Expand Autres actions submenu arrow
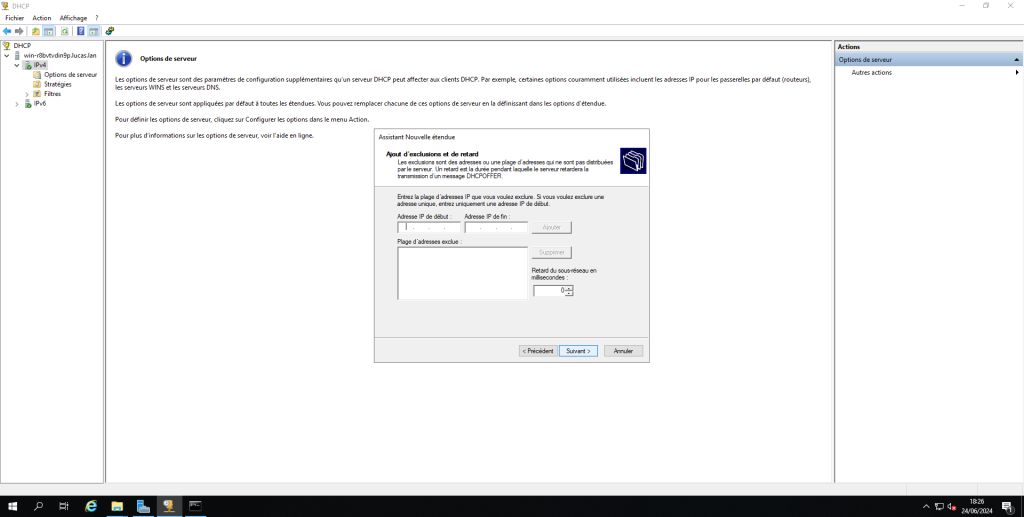Image resolution: width=1024 pixels, height=517 pixels. click(x=1016, y=73)
